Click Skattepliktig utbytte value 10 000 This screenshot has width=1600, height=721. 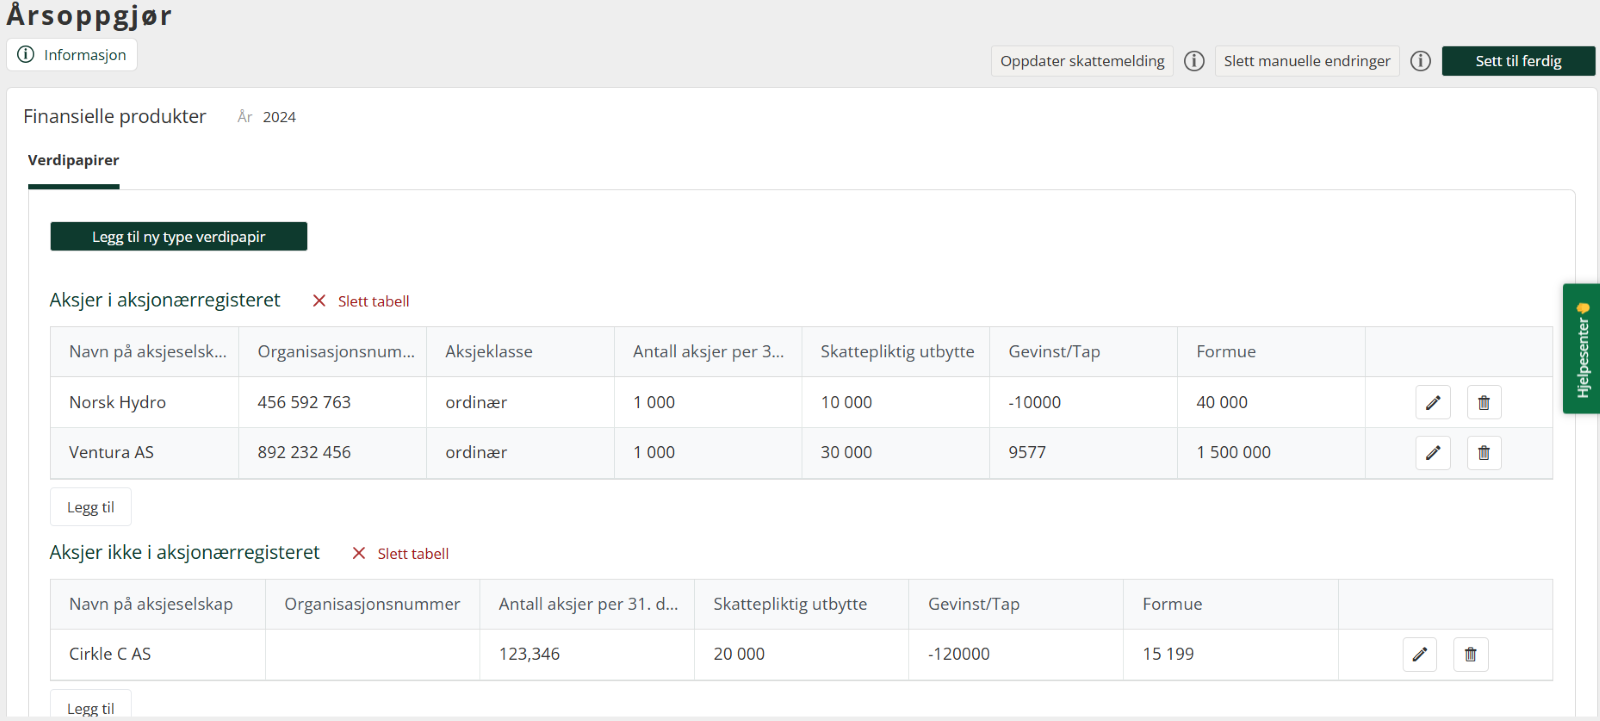pyautogui.click(x=846, y=402)
